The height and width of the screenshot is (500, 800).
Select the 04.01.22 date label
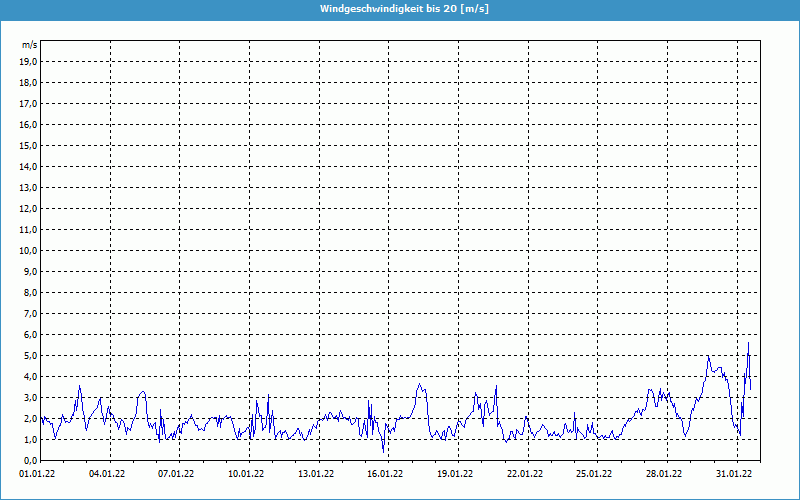[107, 475]
